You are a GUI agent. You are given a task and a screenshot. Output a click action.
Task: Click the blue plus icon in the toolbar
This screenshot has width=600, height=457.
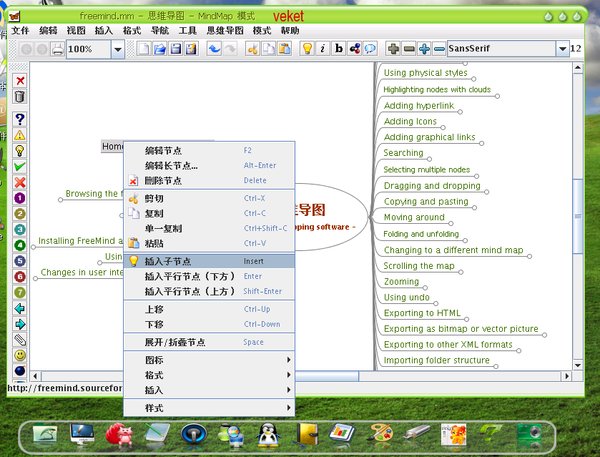point(424,49)
